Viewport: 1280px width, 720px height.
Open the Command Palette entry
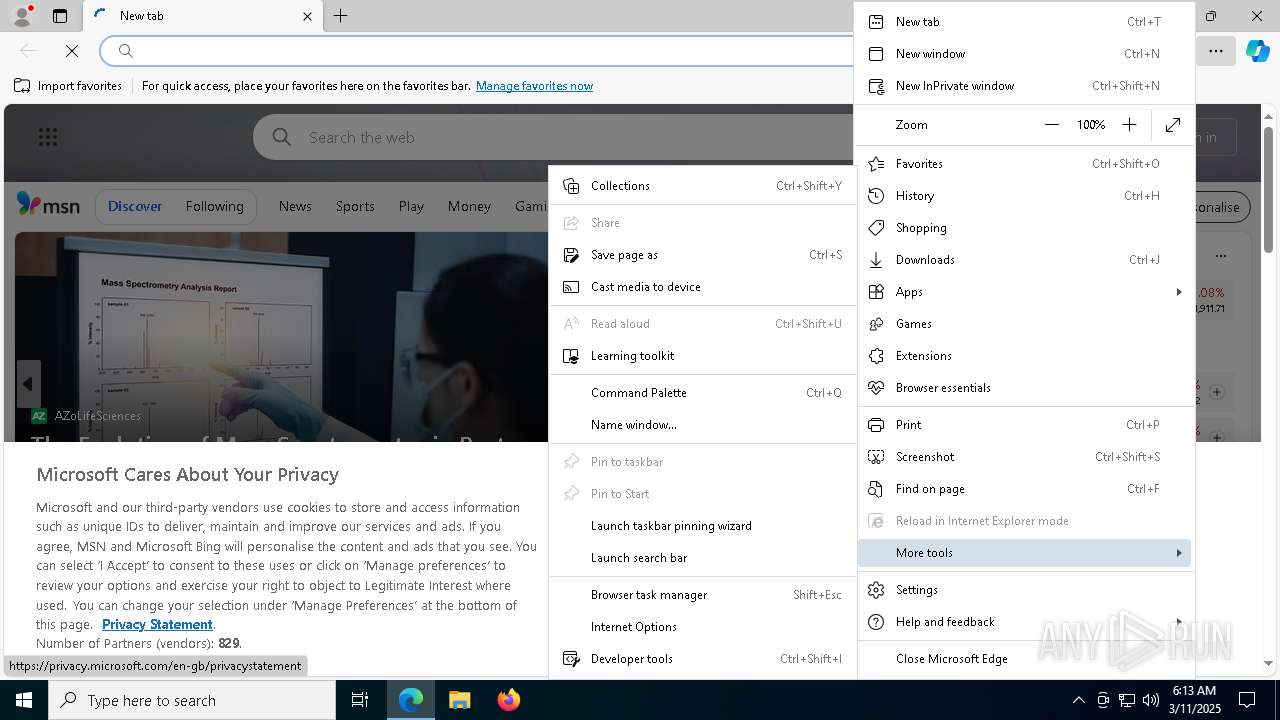pyautogui.click(x=702, y=393)
